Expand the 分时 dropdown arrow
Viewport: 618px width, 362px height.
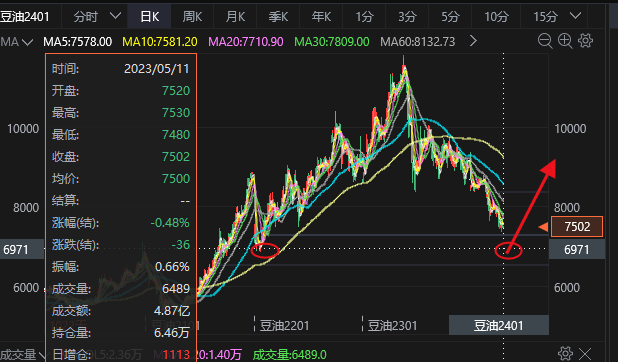point(115,16)
